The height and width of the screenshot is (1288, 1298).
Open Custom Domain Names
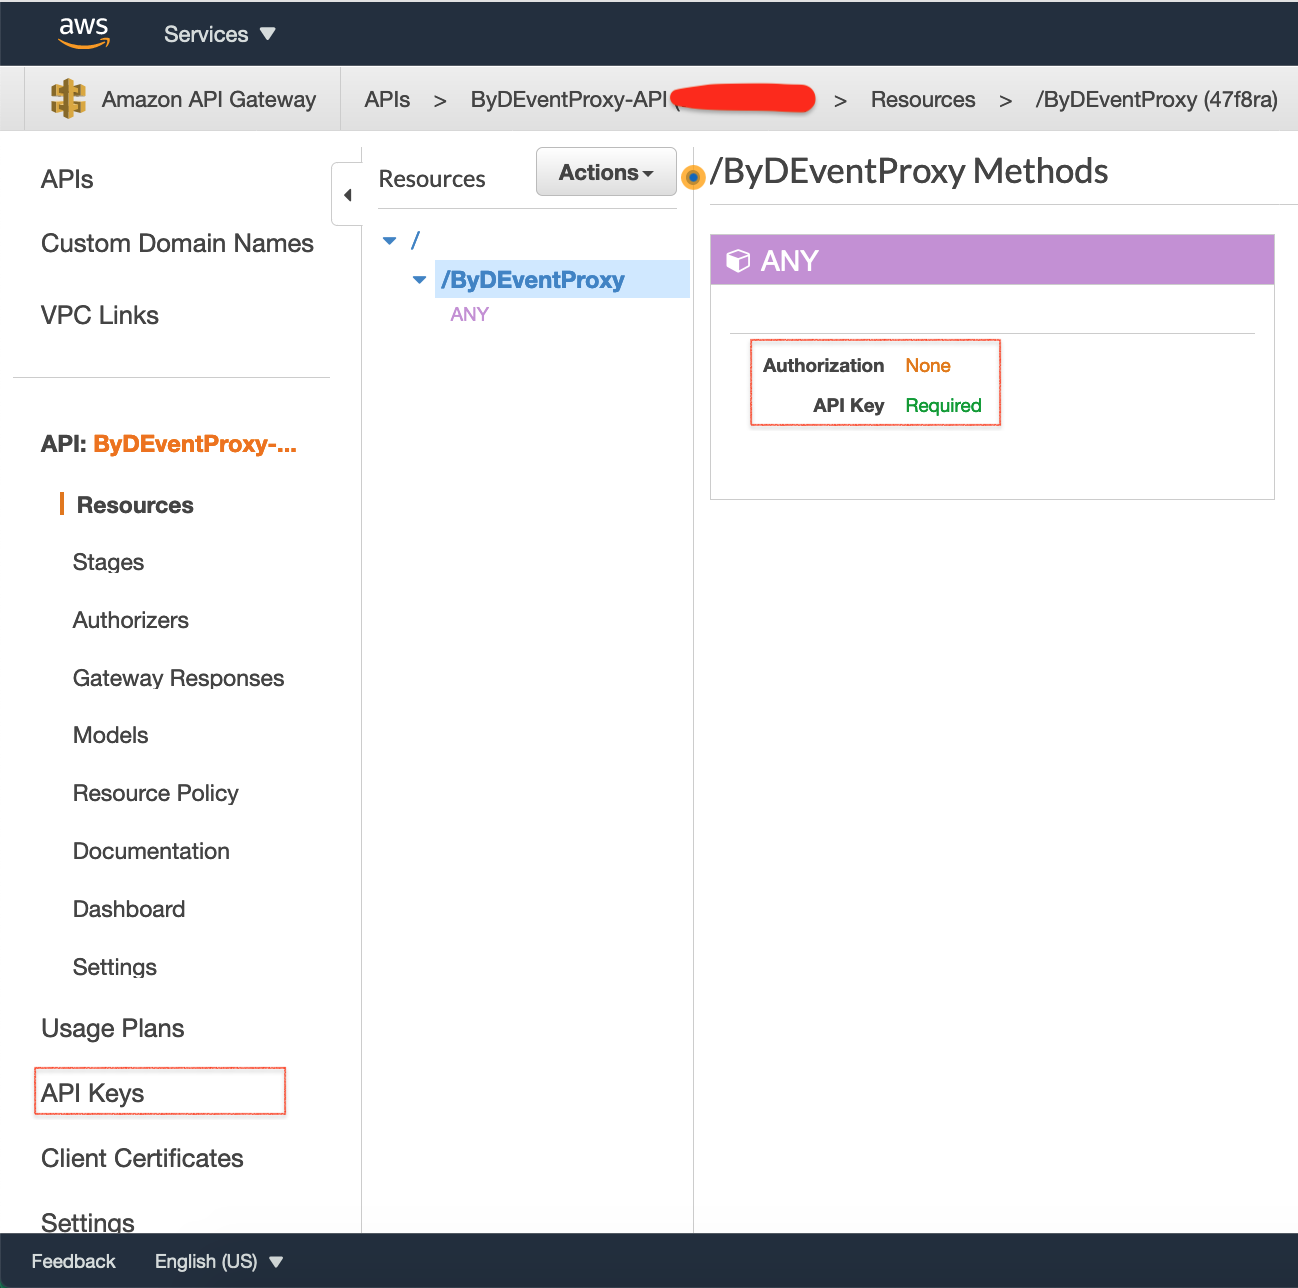[177, 244]
